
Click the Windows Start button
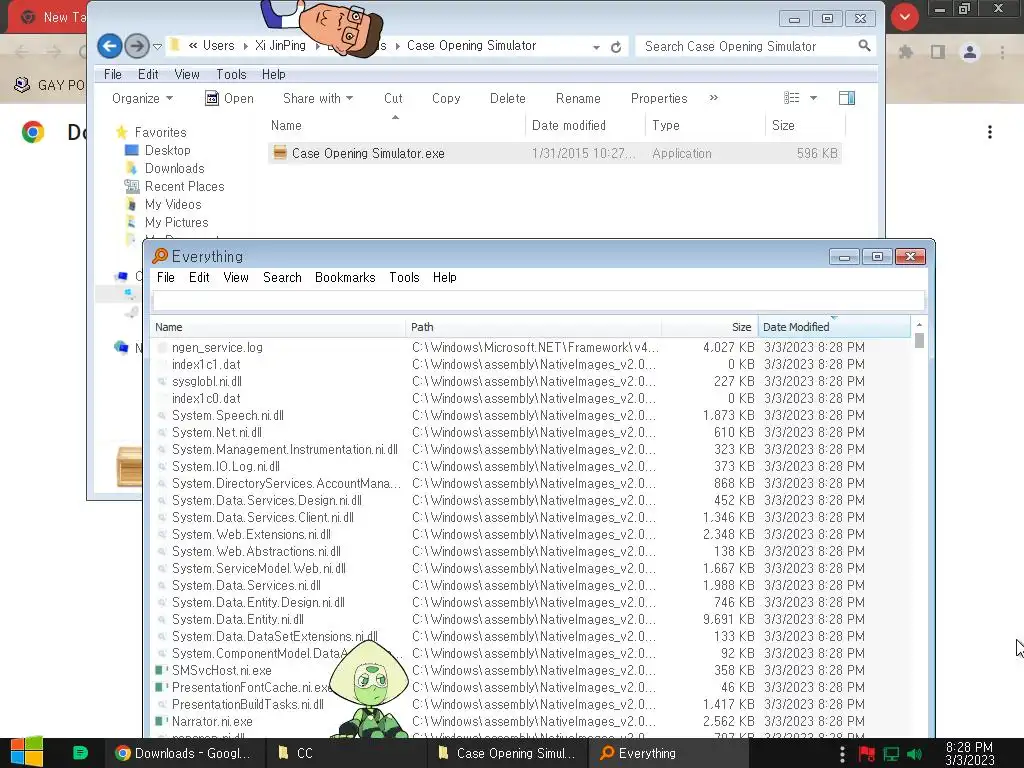click(26, 753)
